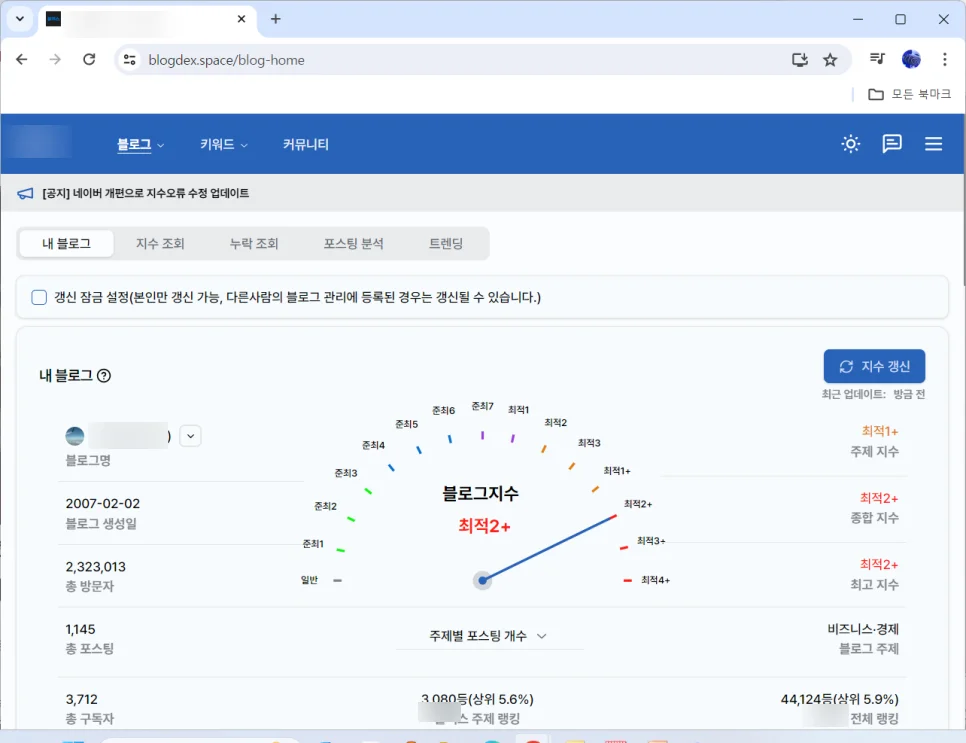
Task: Close the current browser tab
Action: click(x=242, y=19)
